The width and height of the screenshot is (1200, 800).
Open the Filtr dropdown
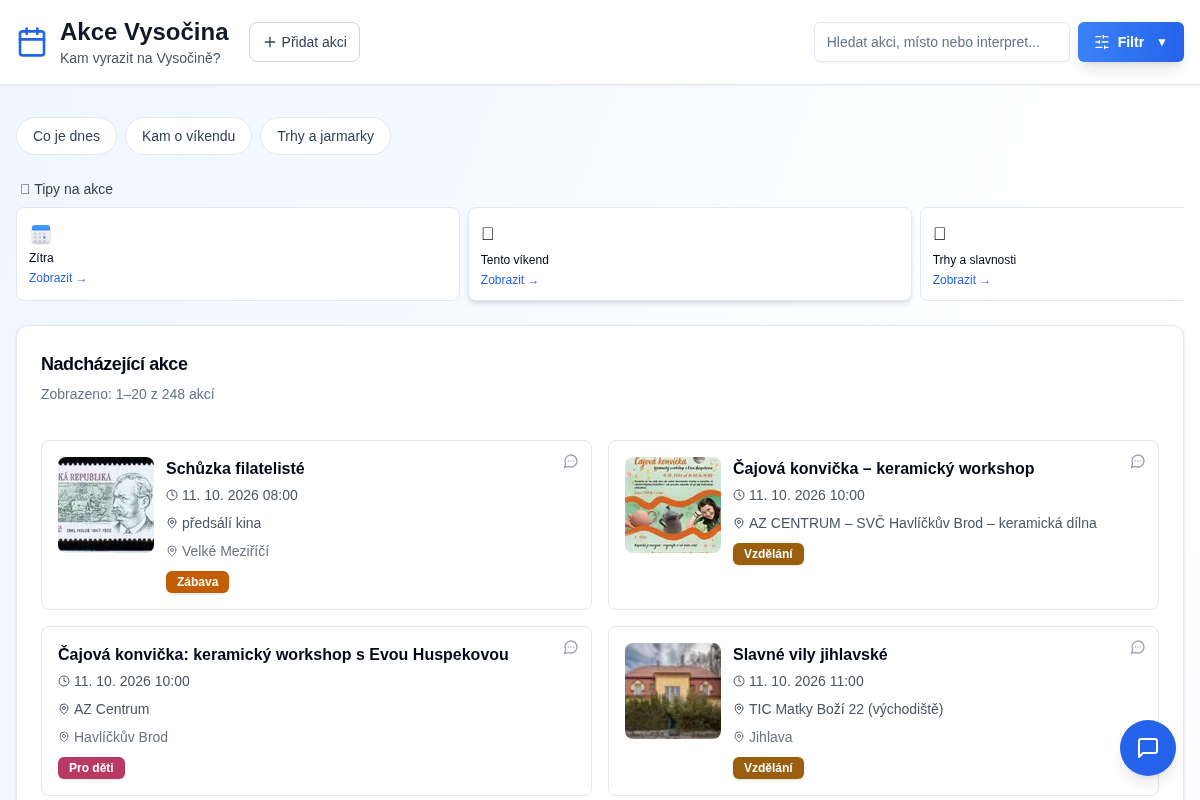point(1131,42)
